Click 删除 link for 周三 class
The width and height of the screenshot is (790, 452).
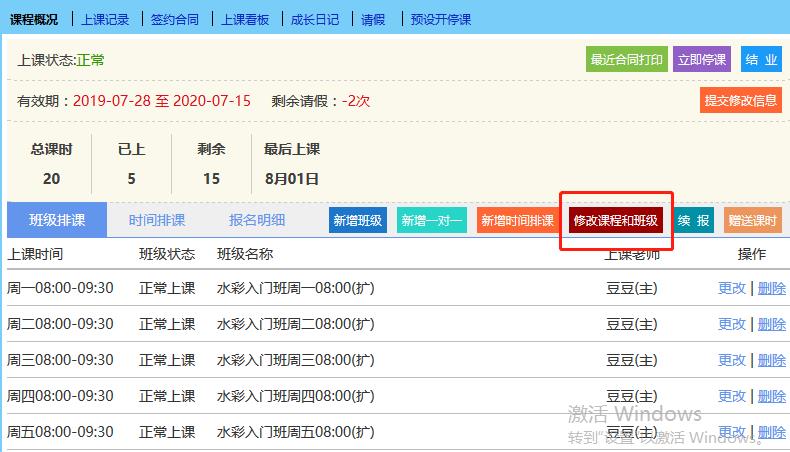coord(771,360)
